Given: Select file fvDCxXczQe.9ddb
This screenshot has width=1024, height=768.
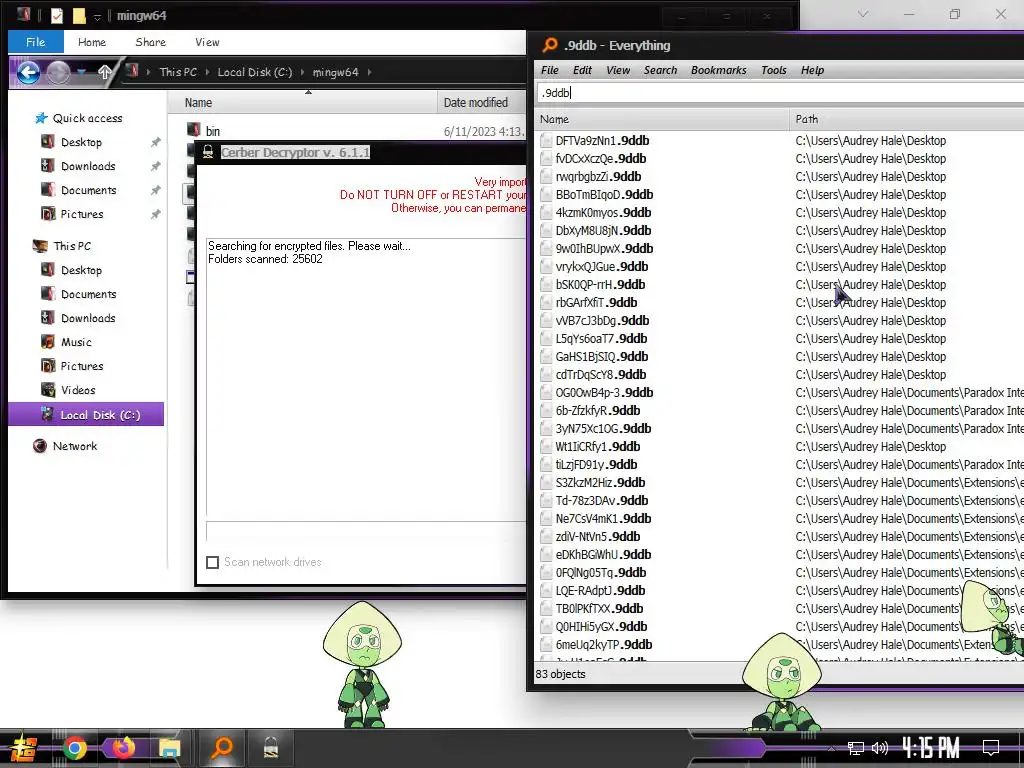Looking at the screenshot, I should 601,159.
